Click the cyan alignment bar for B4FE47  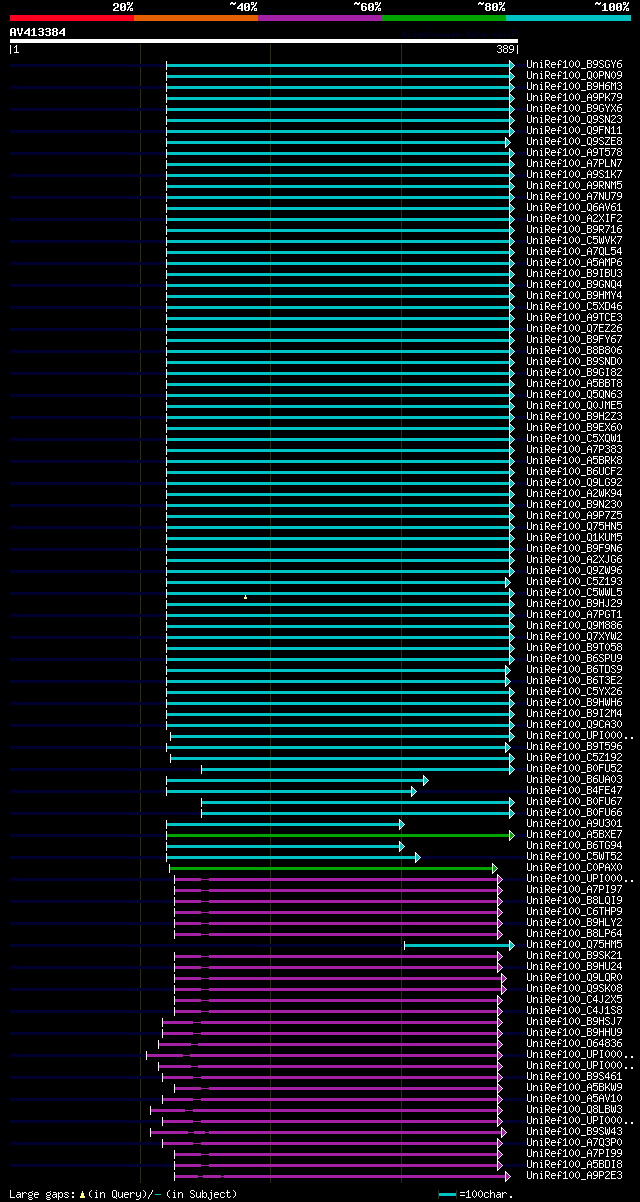point(291,791)
